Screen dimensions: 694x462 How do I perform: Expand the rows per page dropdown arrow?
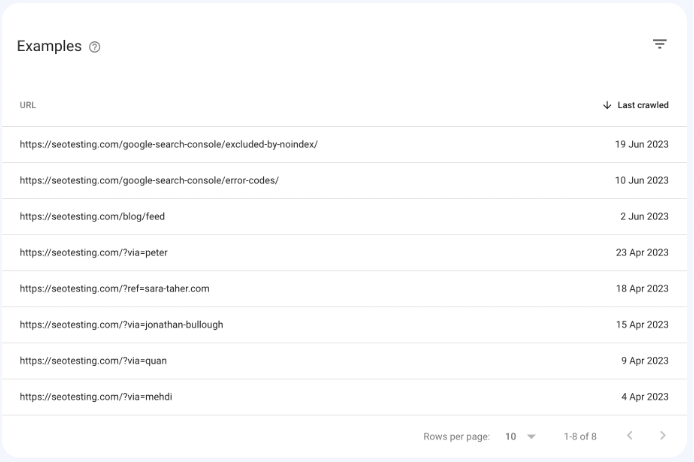pyautogui.click(x=531, y=437)
